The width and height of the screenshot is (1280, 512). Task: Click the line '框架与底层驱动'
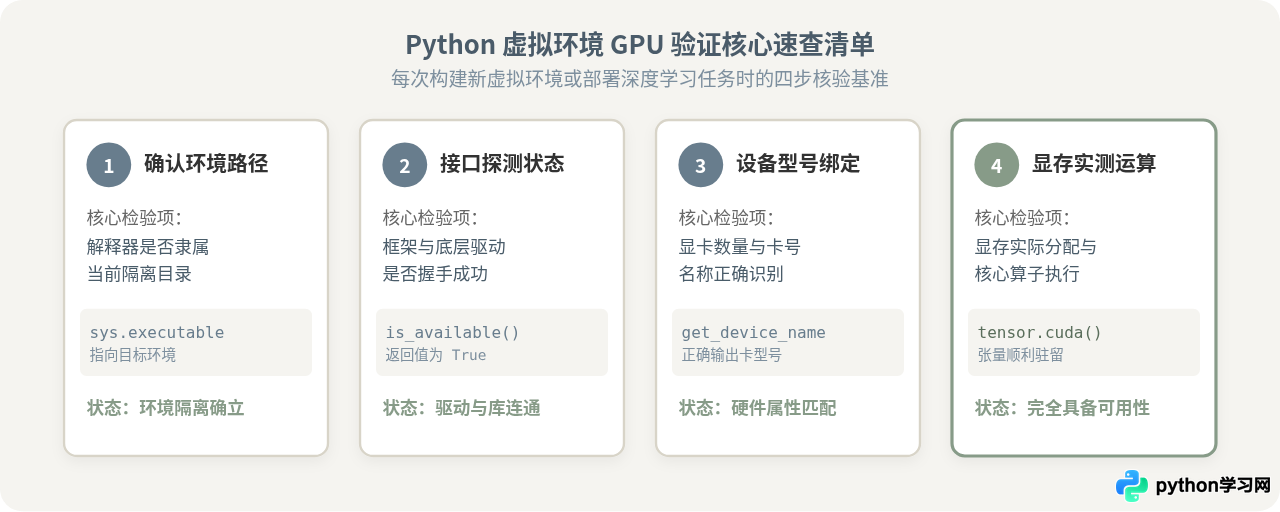click(x=444, y=246)
